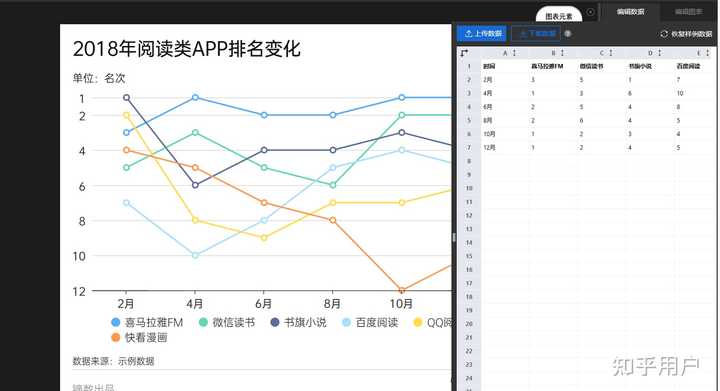The width and height of the screenshot is (720, 391).
Task: Sort column C using its arrow icon
Action: tap(611, 53)
